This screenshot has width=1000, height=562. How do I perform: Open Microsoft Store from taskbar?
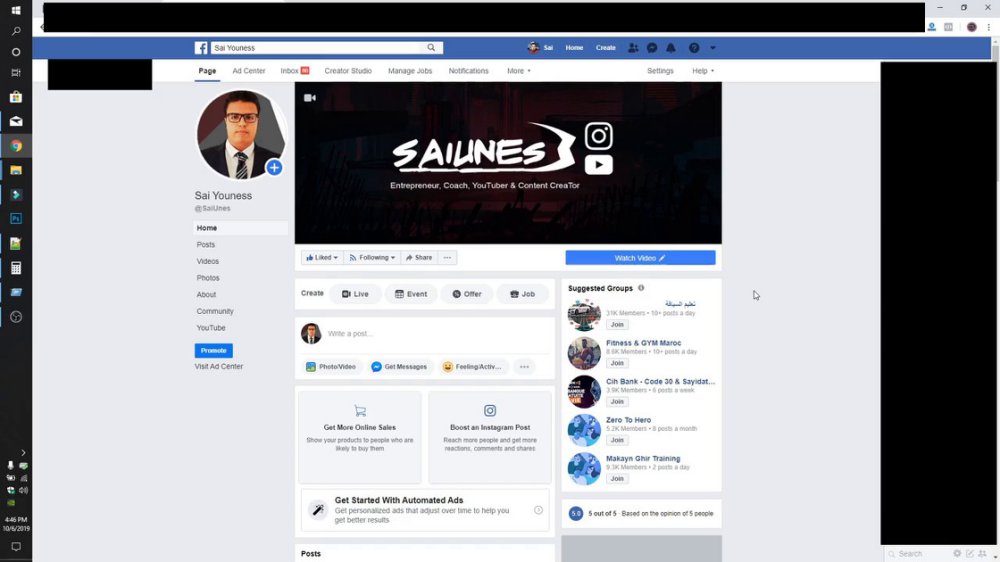[x=16, y=97]
